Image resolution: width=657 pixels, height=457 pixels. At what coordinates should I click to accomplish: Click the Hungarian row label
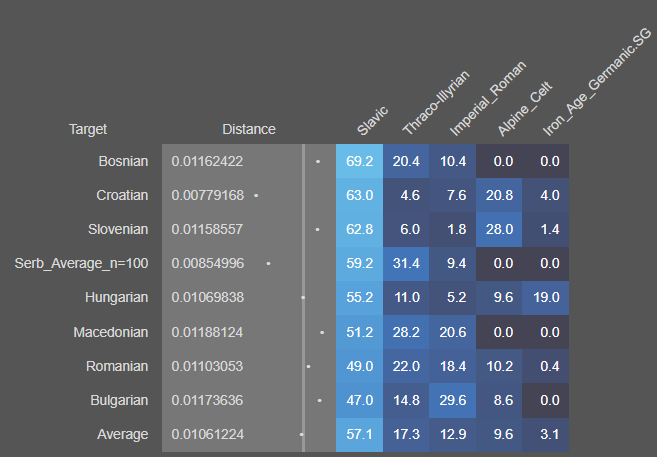(x=116, y=297)
